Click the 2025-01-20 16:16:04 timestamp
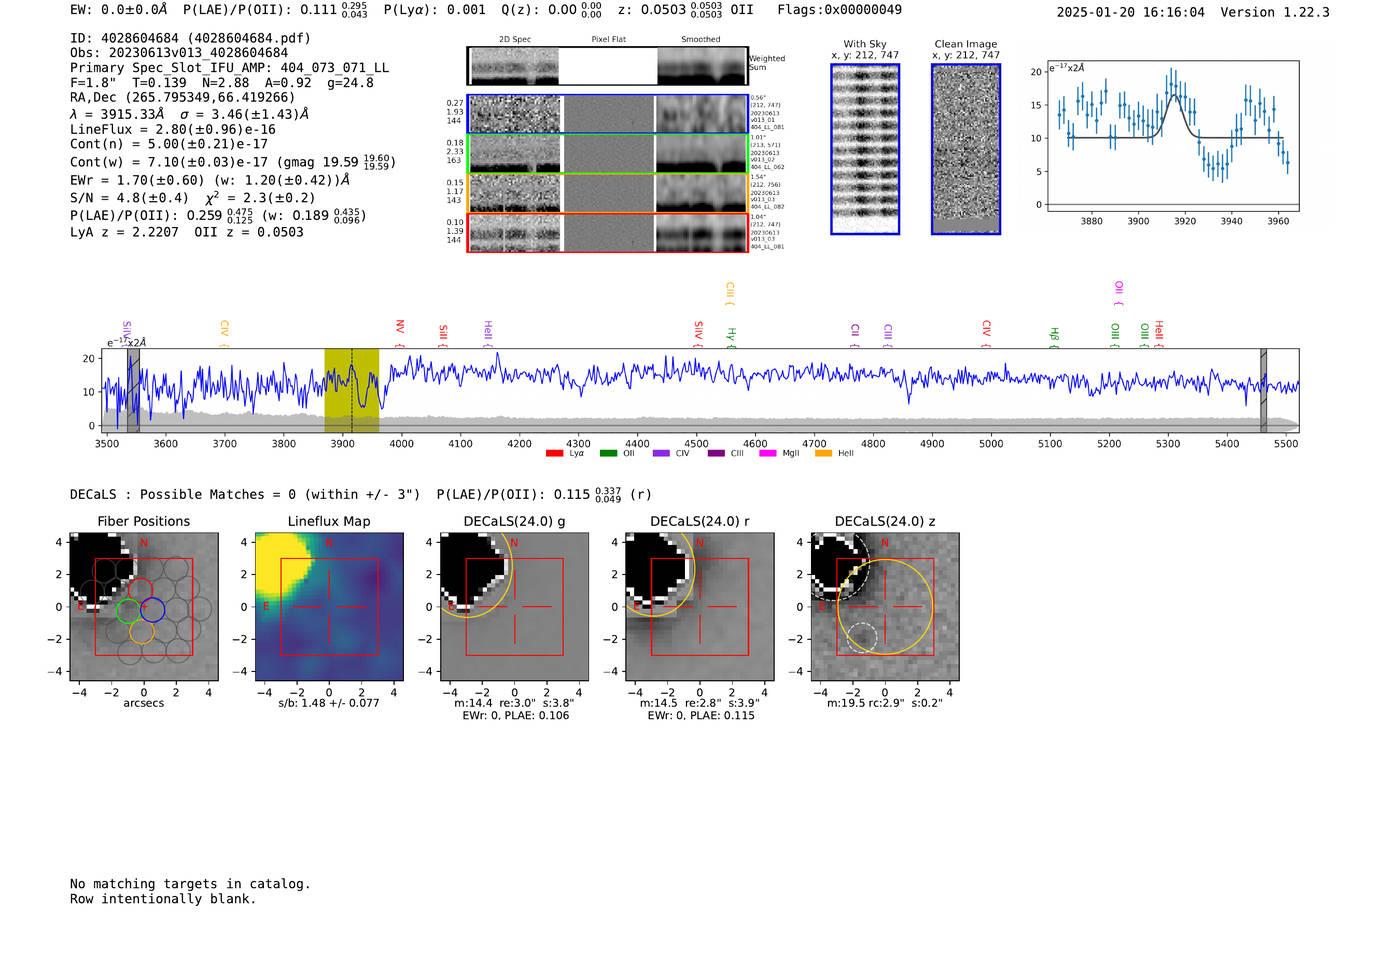 pyautogui.click(x=1131, y=12)
